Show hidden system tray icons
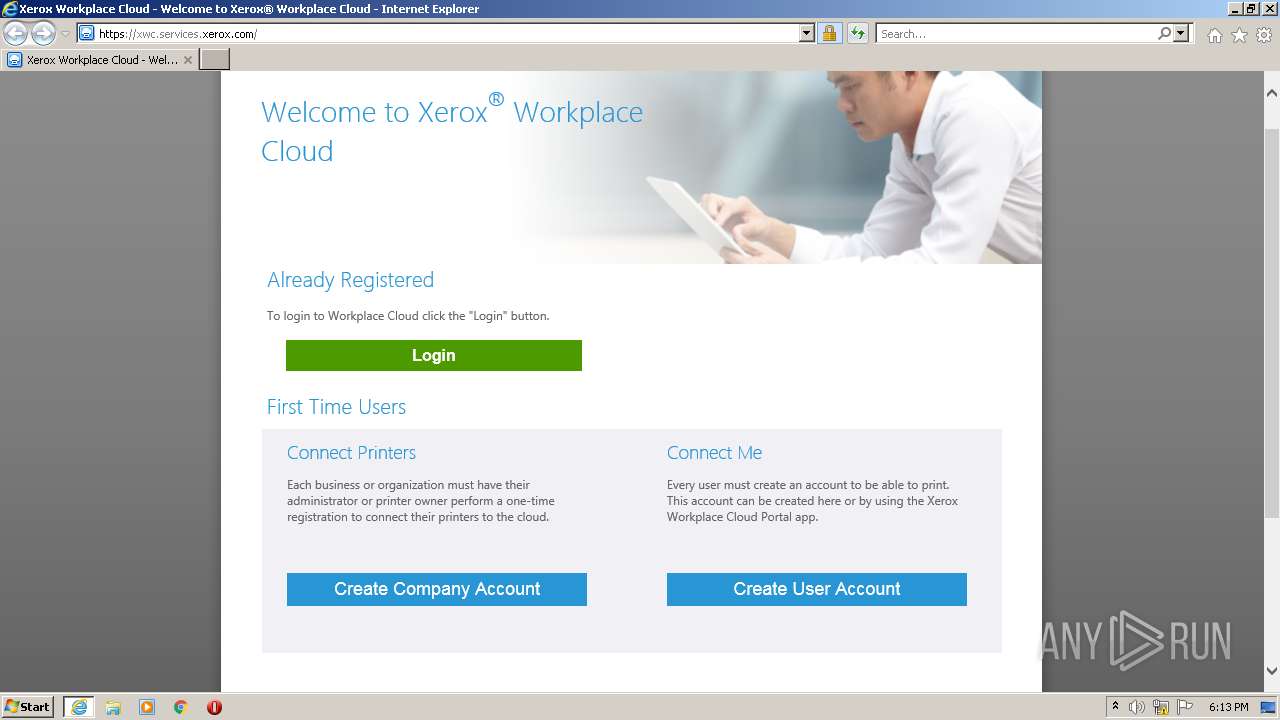This screenshot has width=1280, height=720. tap(1116, 707)
